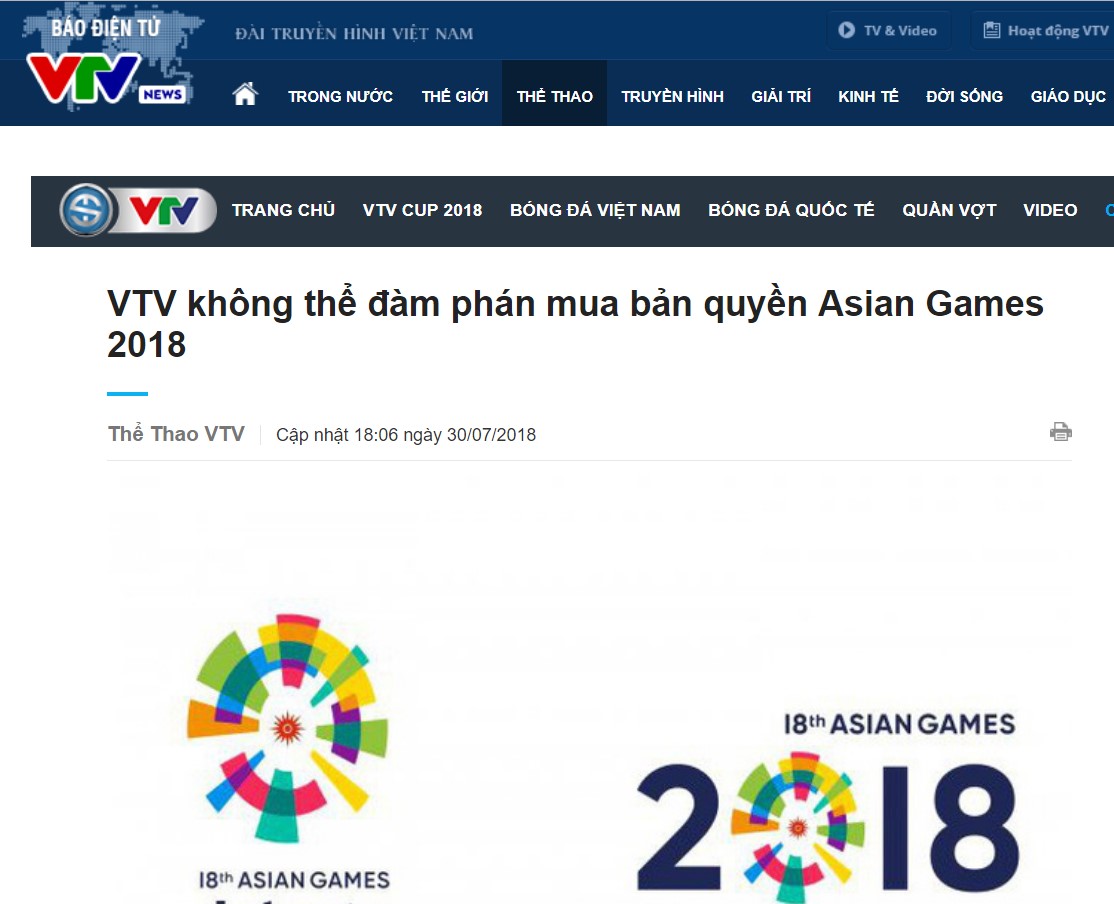
Task: Select the KINH TẾ menu item
Action: [x=868, y=96]
